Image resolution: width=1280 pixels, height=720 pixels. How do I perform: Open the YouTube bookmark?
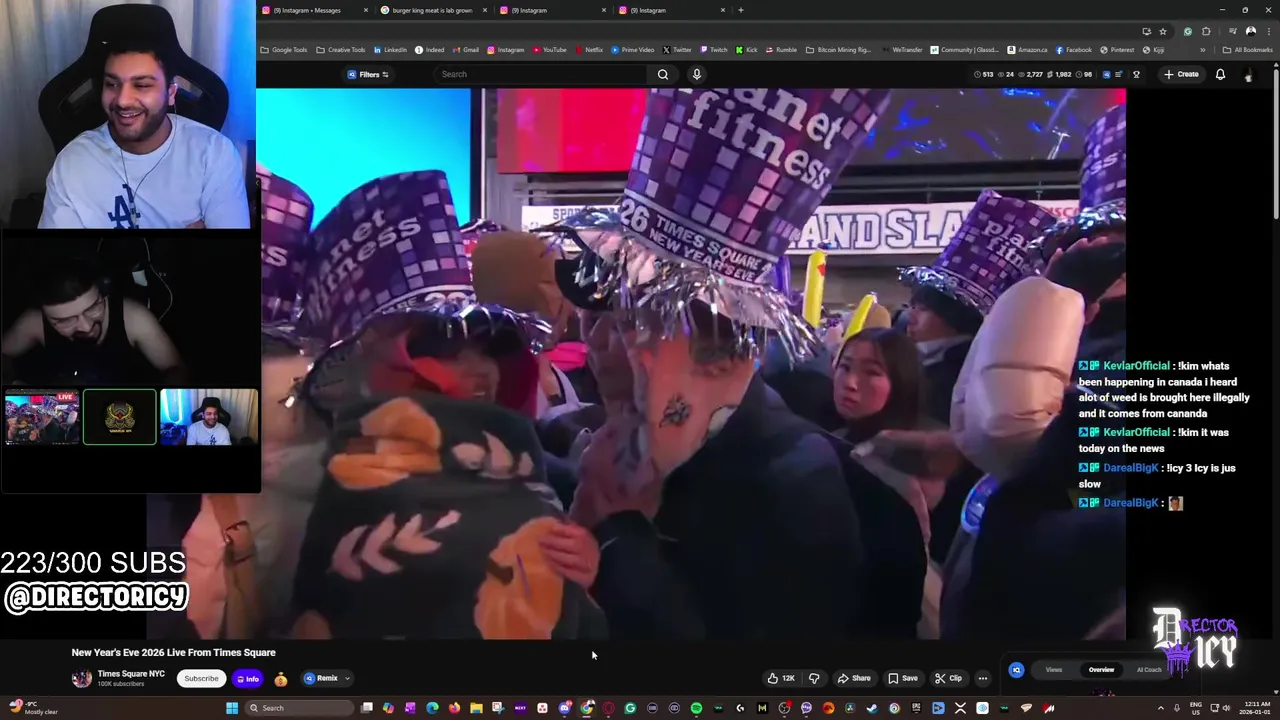coord(550,50)
